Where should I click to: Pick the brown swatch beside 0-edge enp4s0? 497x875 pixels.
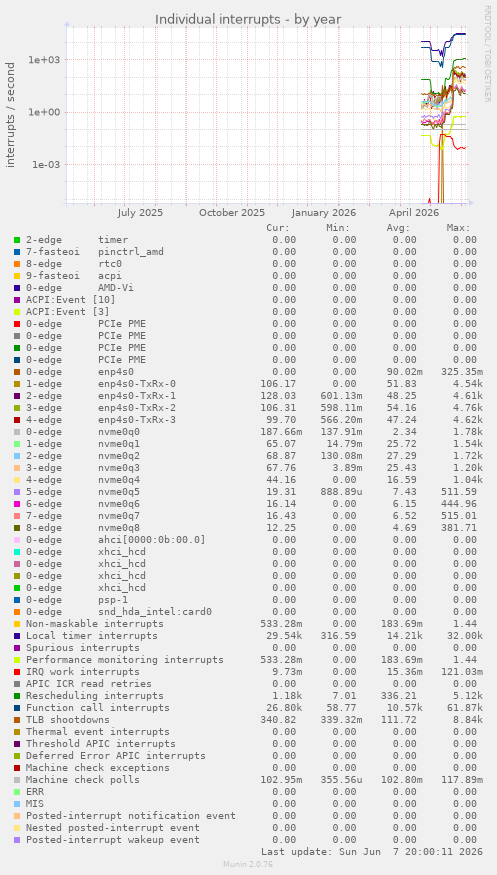[x=17, y=372]
